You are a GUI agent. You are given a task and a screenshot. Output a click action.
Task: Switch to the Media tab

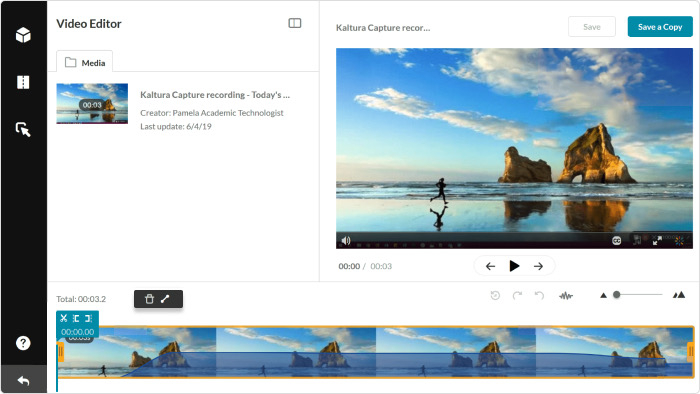tap(85, 62)
